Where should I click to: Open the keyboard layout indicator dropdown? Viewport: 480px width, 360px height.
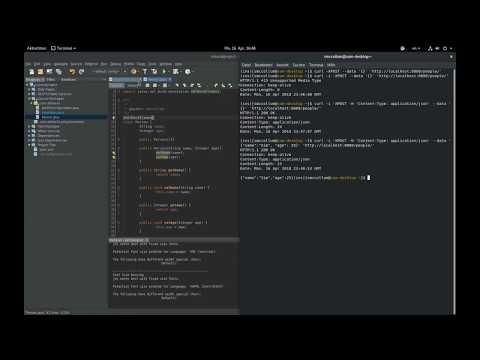pyautogui.click(x=416, y=48)
